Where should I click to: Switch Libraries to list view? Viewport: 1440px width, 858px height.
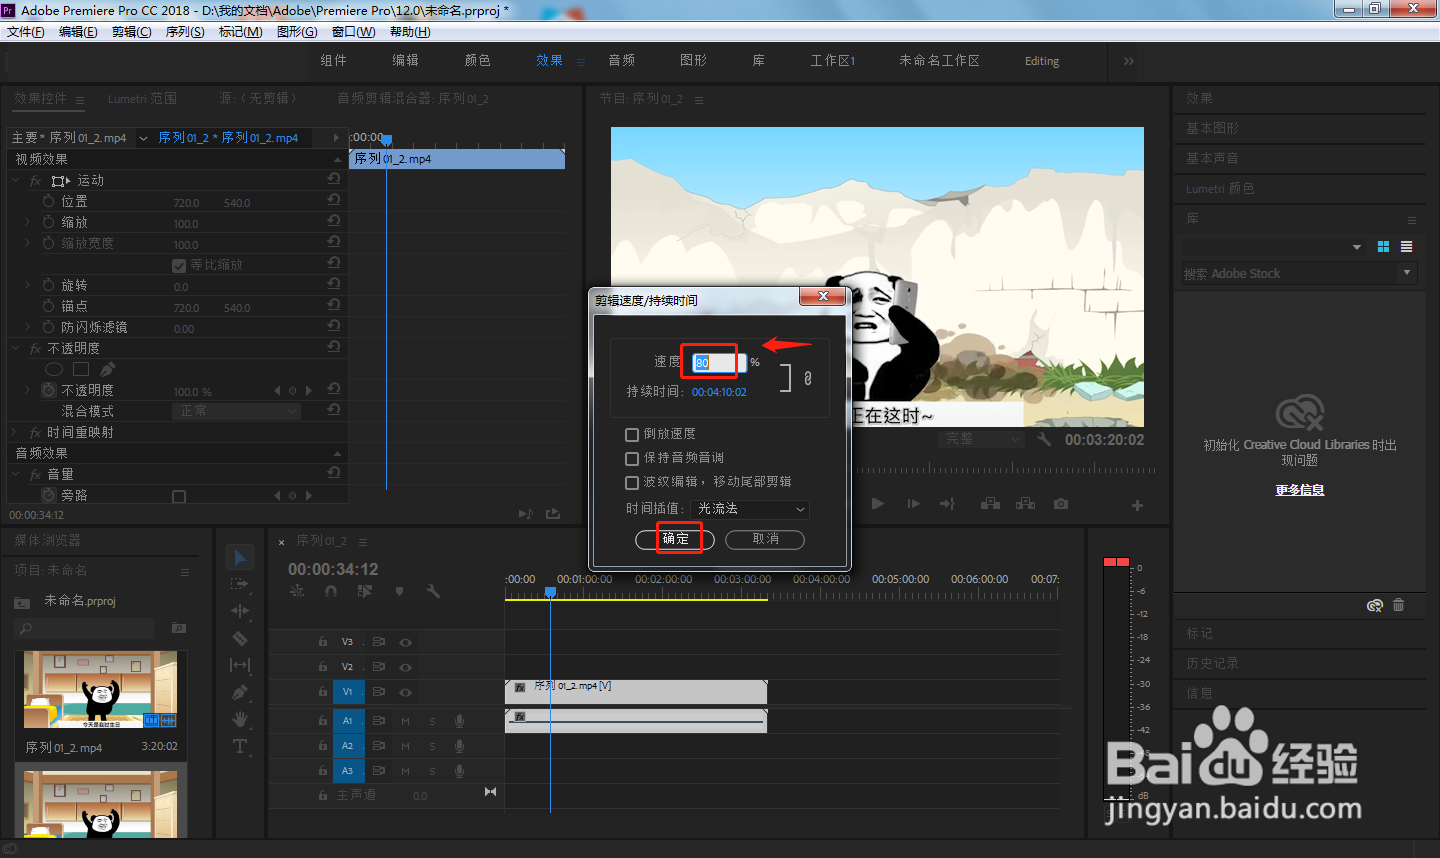point(1407,246)
